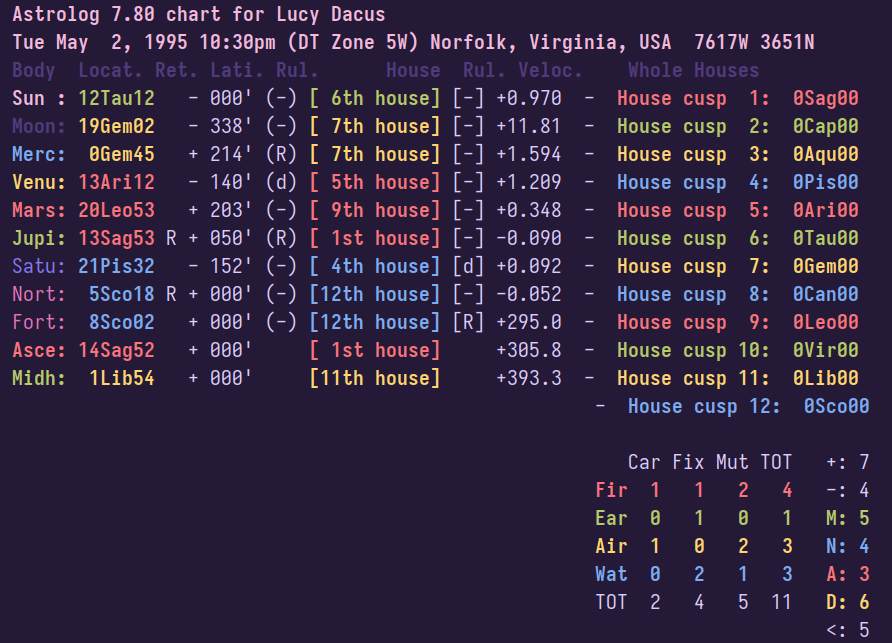Click Mars 9th house entry
This screenshot has height=643, width=892.
pos(375,211)
